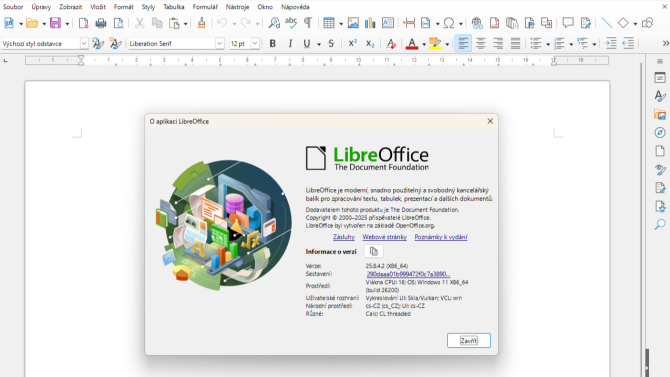Set Align Left paragraph alignment
Screen dimensions: 670x377
coord(463,44)
